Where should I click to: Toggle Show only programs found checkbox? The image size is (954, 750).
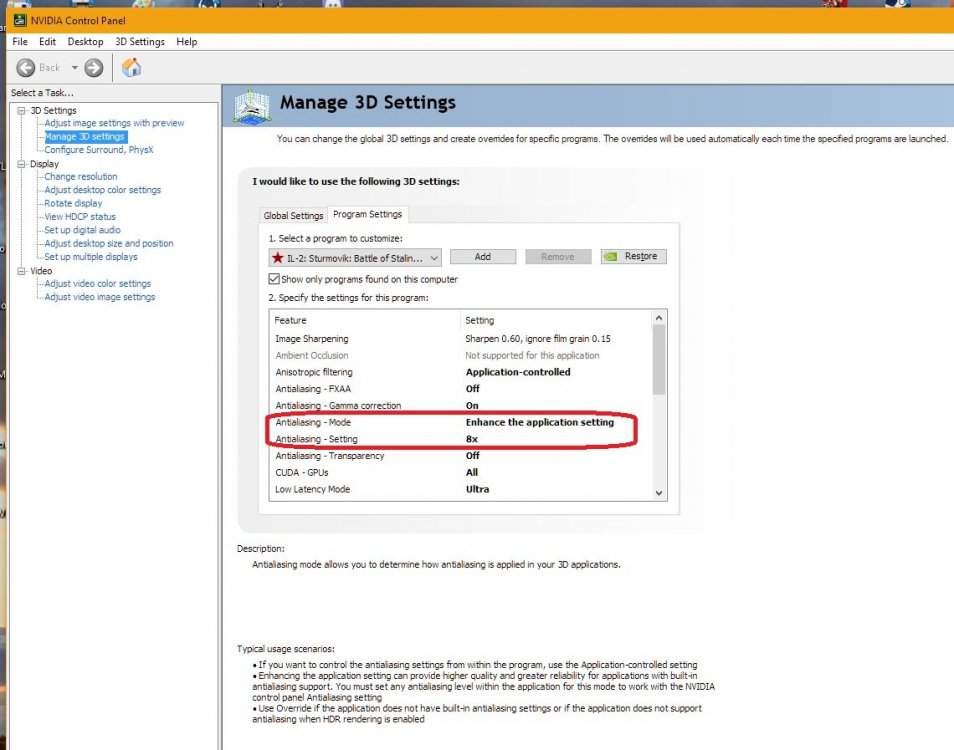pos(274,279)
